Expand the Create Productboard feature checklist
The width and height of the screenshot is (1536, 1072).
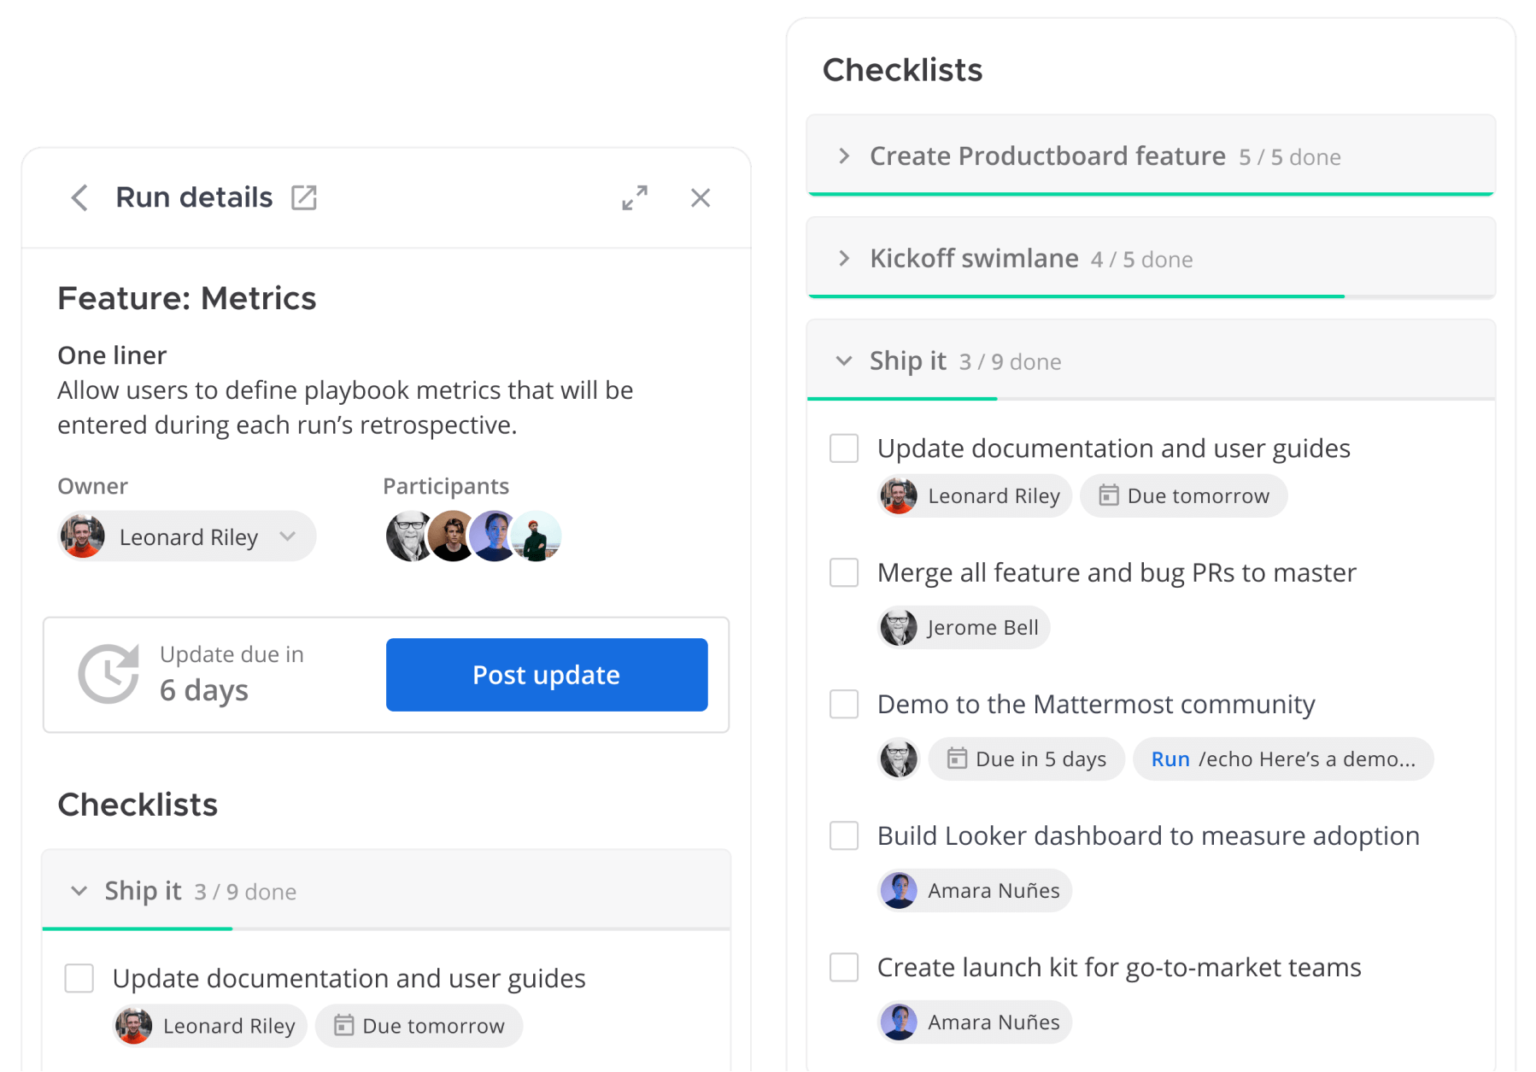click(x=843, y=156)
